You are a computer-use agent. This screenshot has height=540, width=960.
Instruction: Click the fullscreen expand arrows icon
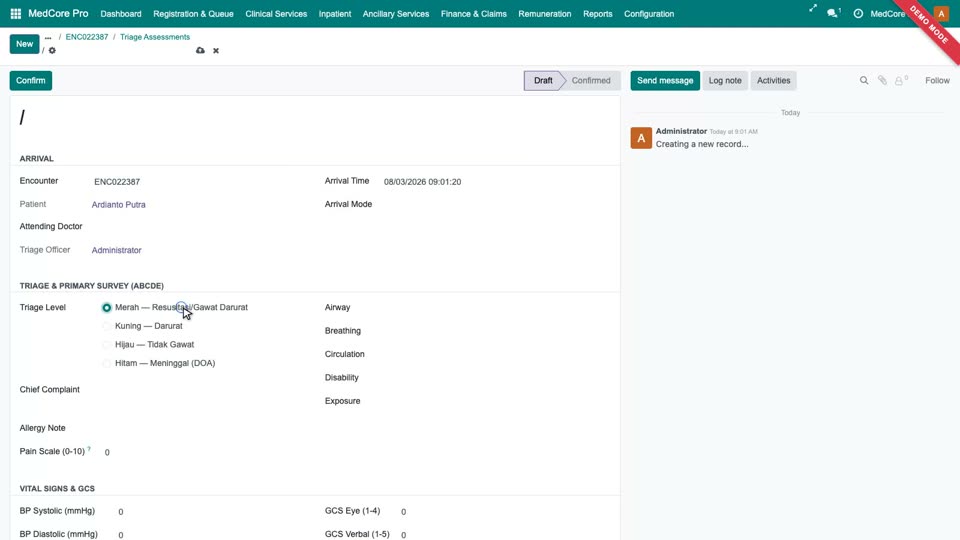[812, 9]
